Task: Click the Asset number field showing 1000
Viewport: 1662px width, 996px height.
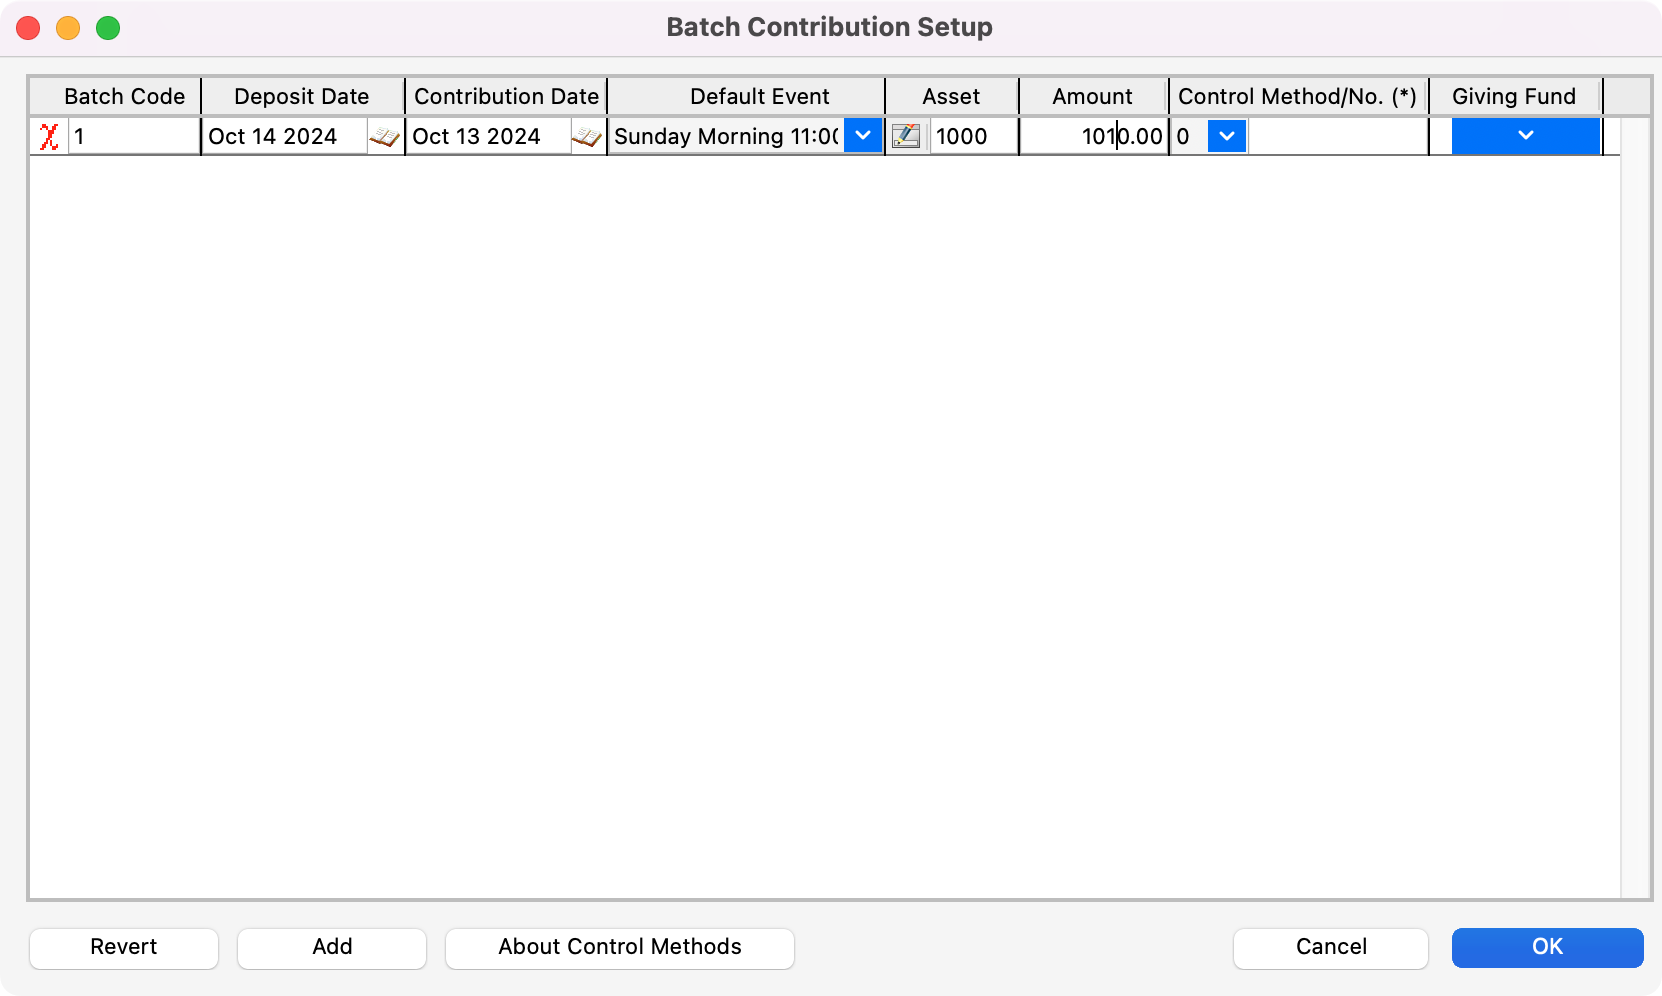Action: pos(972,136)
